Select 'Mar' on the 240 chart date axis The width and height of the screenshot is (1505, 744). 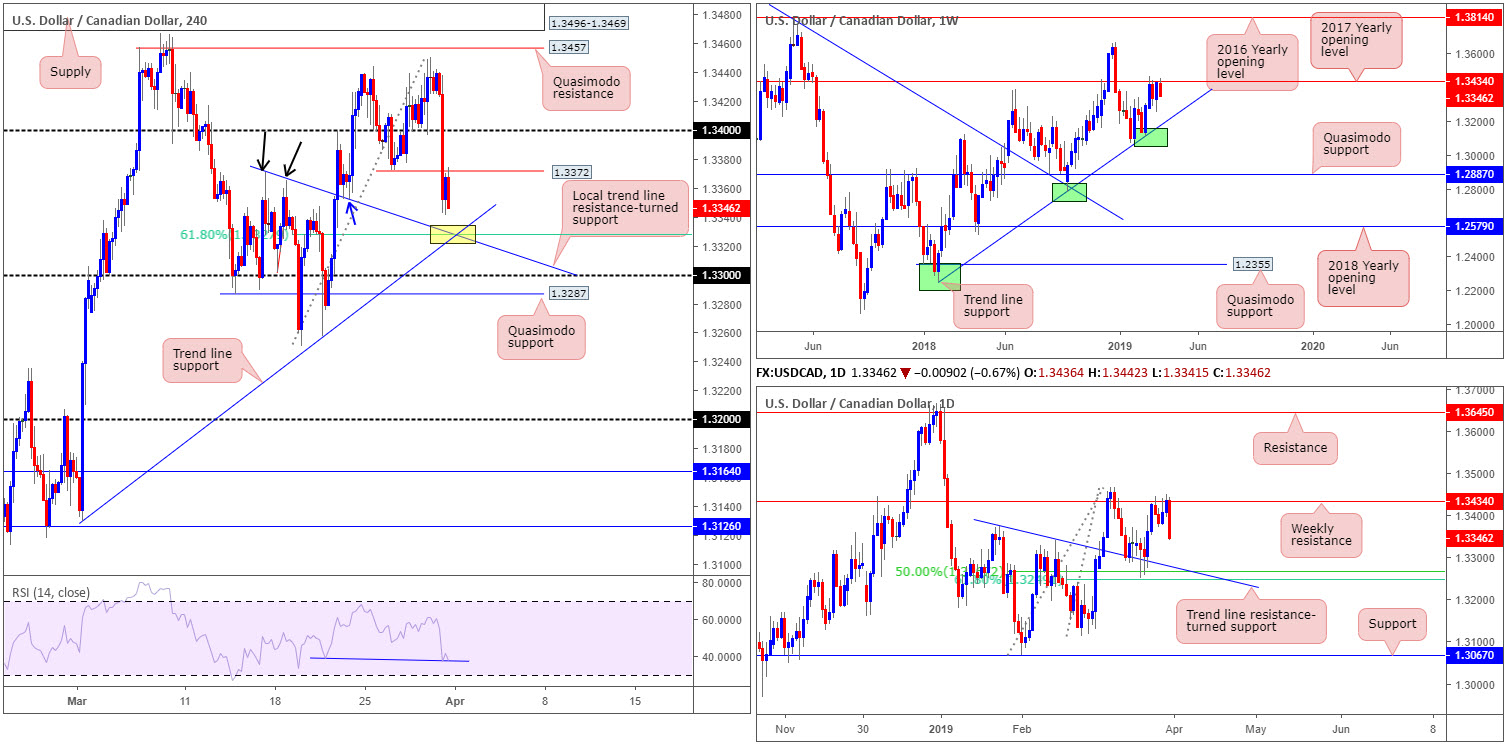pyautogui.click(x=76, y=702)
